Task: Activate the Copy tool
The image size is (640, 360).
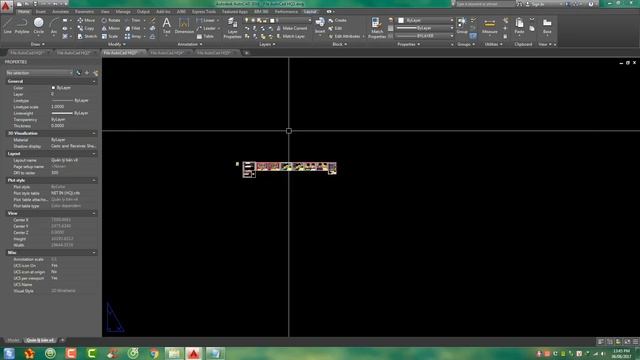Action: tap(86, 28)
